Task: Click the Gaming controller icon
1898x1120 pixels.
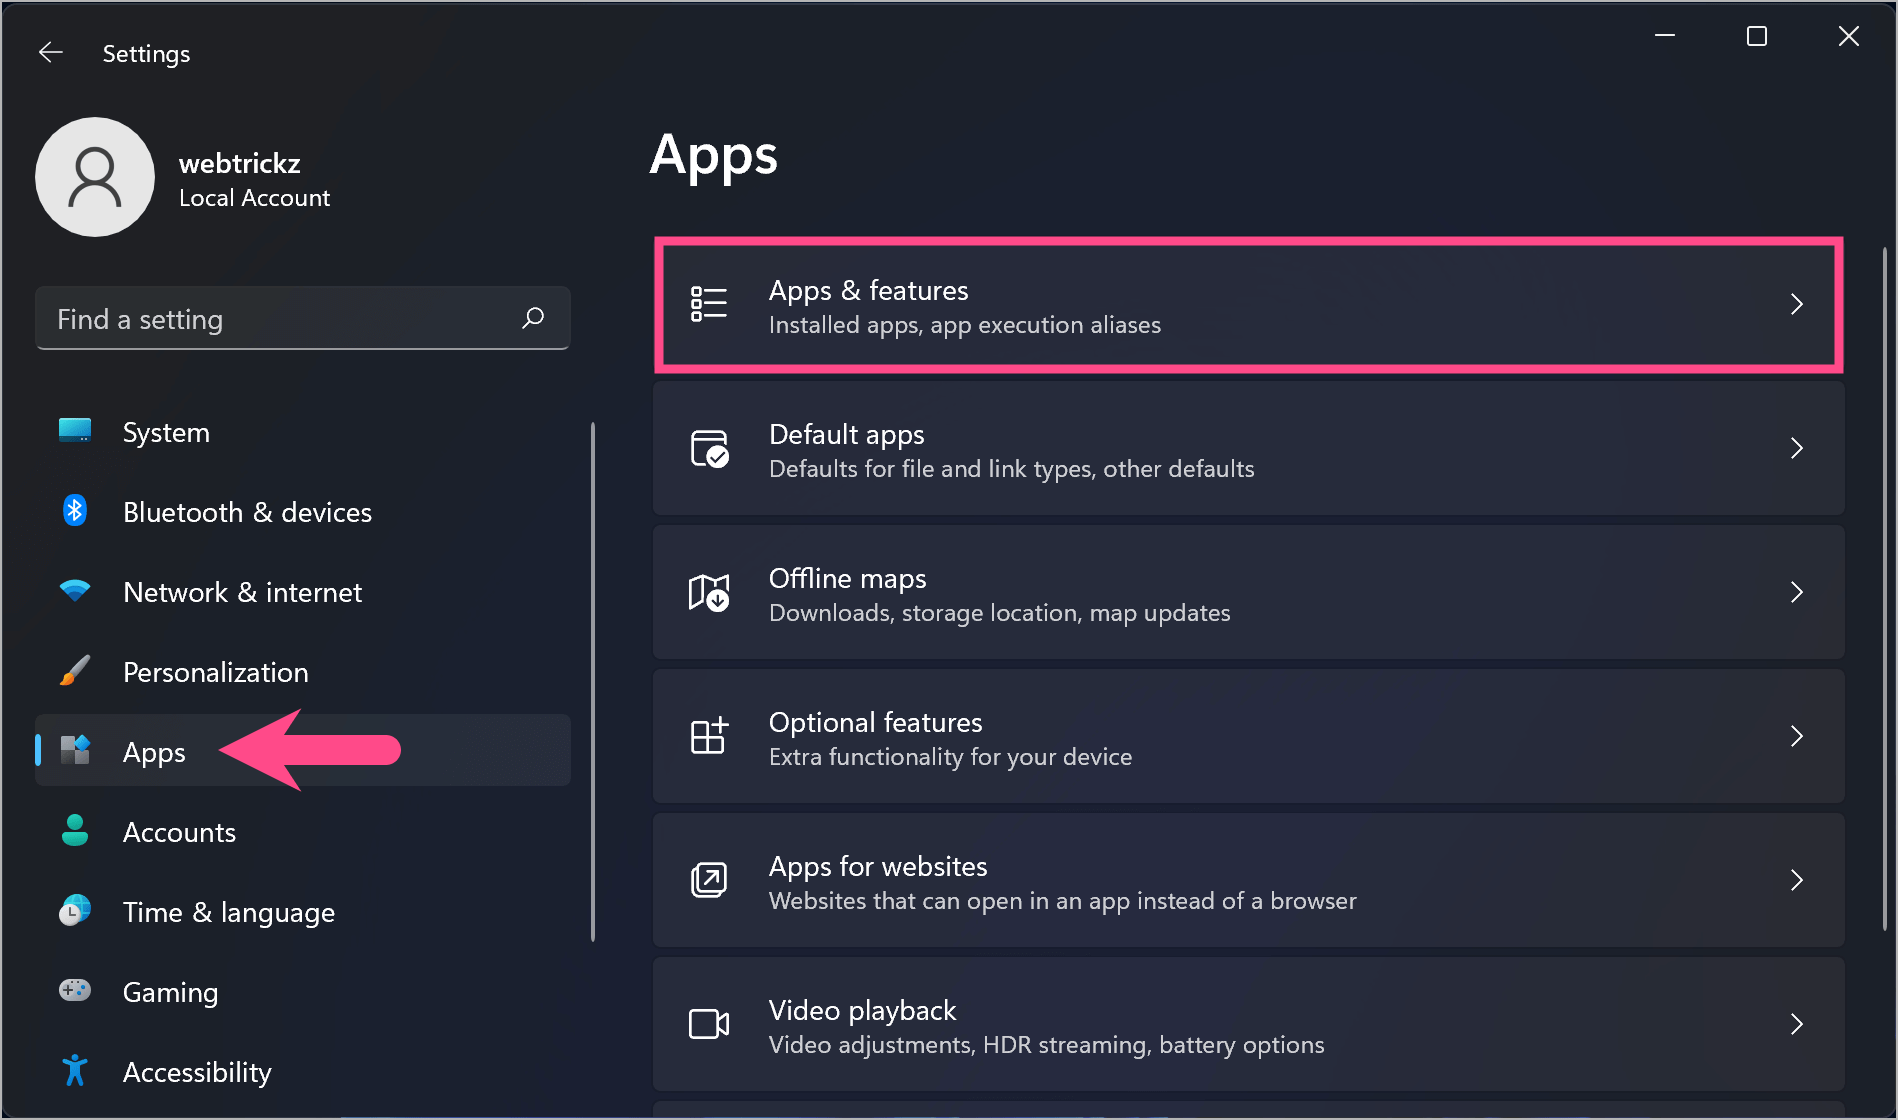Action: pyautogui.click(x=75, y=991)
